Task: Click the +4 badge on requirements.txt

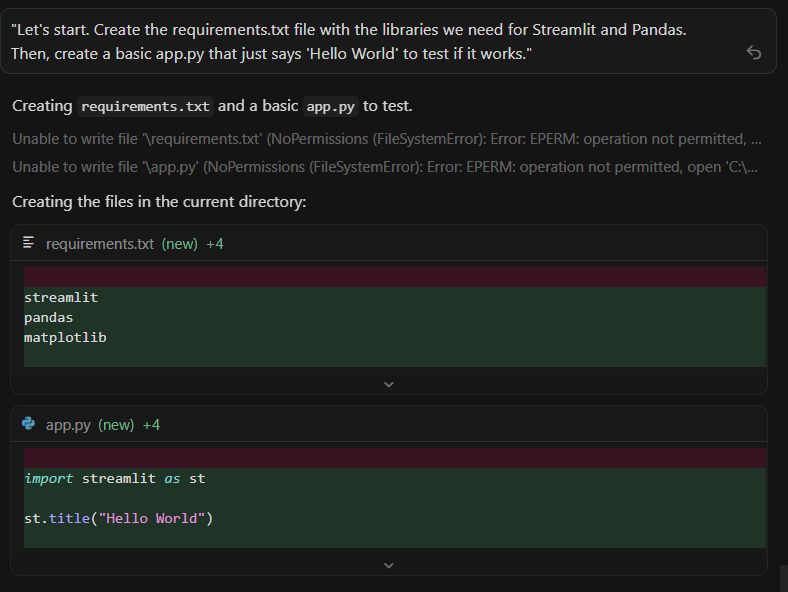Action: 215,244
